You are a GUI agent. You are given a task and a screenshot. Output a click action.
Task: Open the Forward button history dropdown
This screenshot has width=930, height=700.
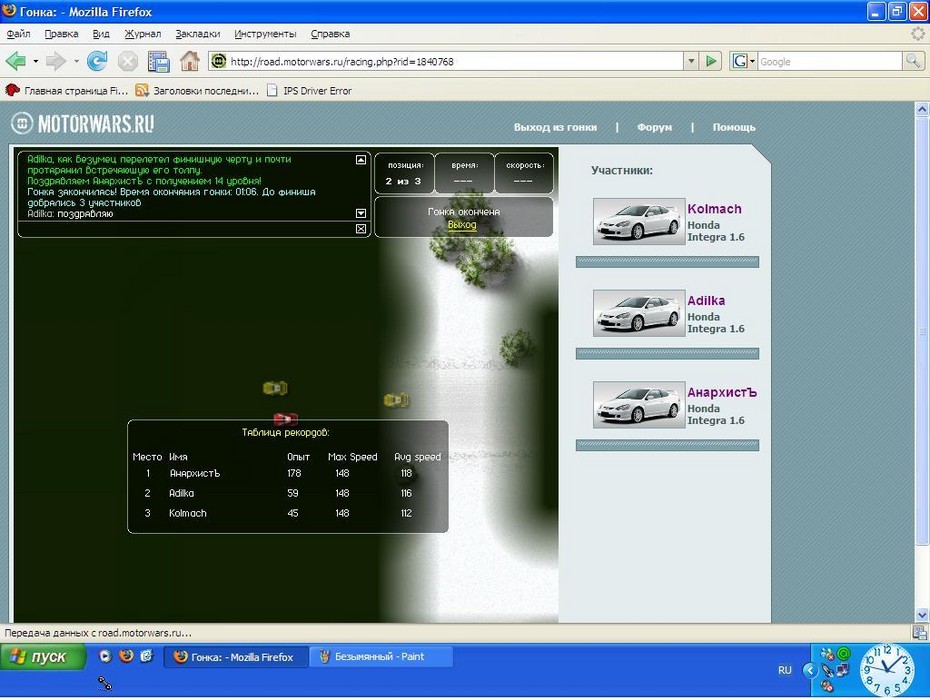75,61
